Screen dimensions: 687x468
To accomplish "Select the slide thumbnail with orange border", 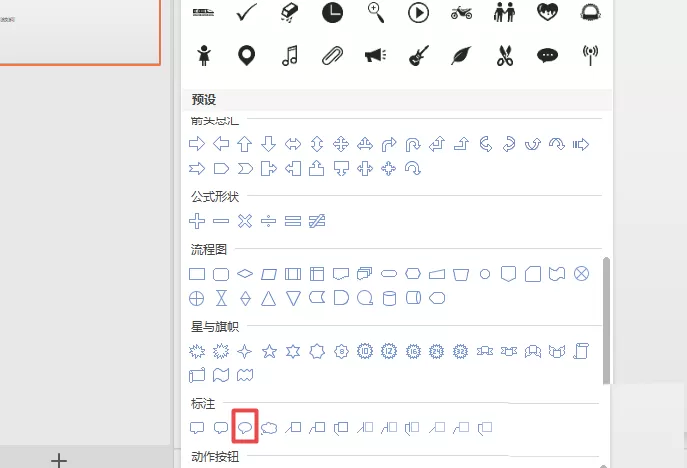I will coord(80,33).
